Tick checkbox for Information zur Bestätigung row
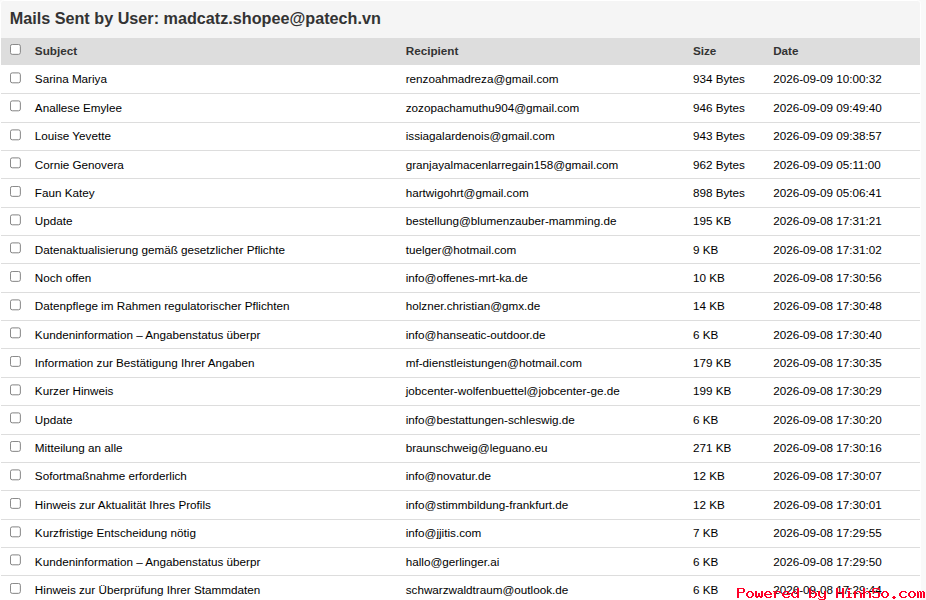Screen dimensions: 926x600 click(15, 362)
